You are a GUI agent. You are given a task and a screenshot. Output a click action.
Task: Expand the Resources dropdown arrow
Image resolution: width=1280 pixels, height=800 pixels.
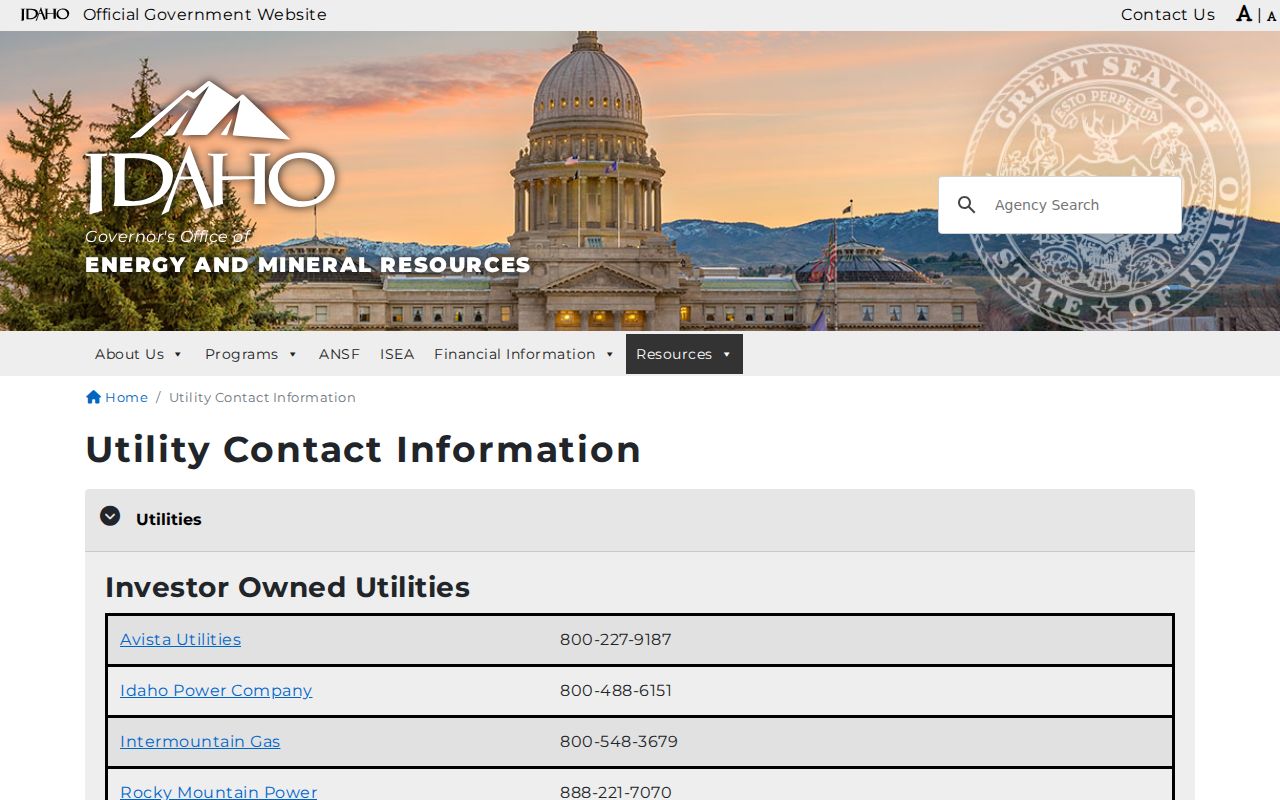(x=727, y=355)
